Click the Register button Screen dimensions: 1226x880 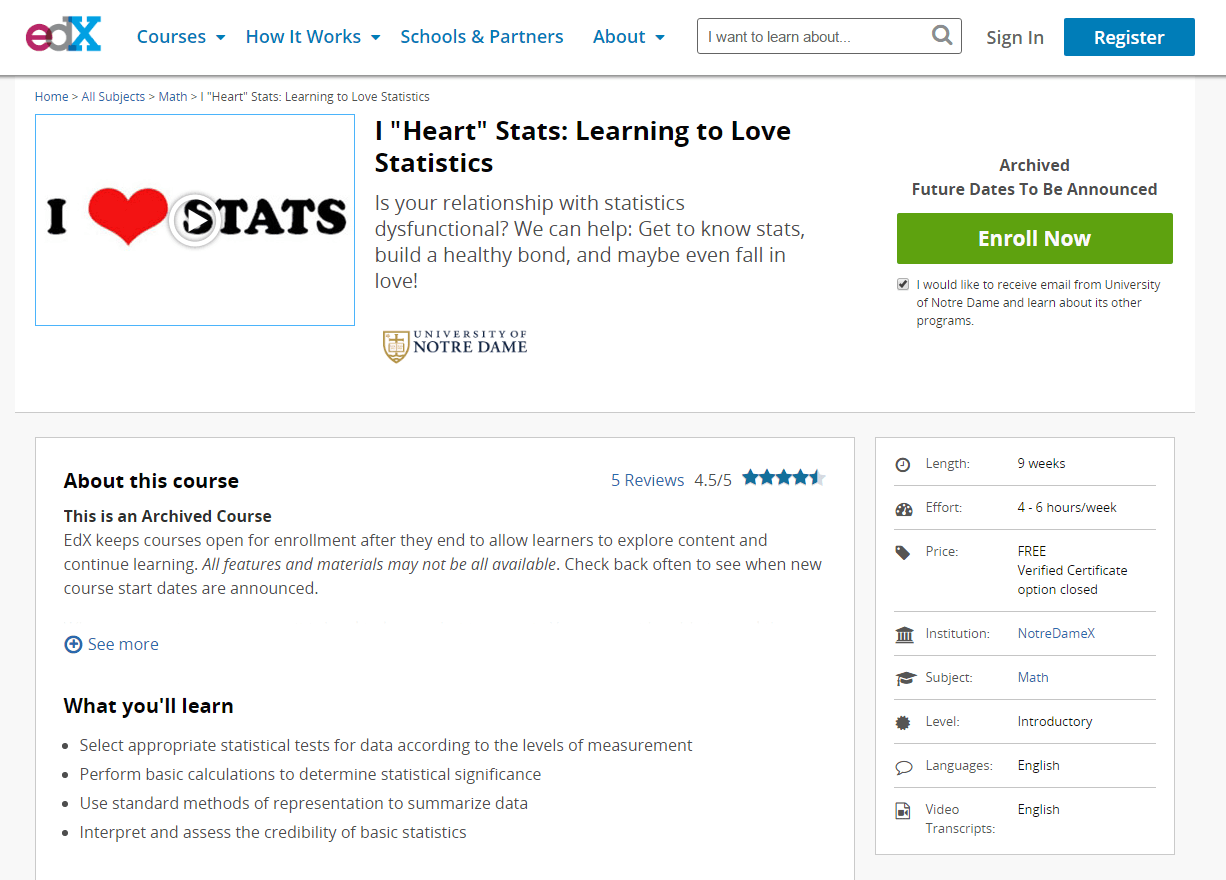(1129, 37)
